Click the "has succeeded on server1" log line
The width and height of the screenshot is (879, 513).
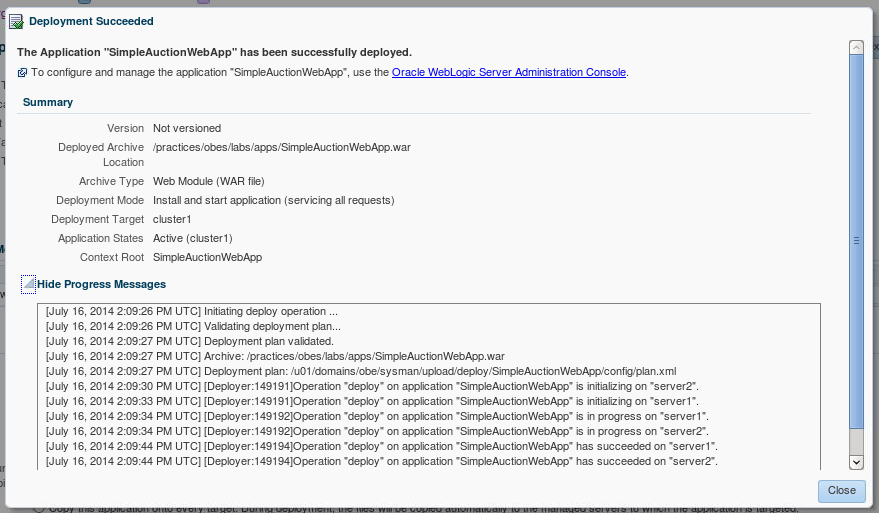coord(382,446)
